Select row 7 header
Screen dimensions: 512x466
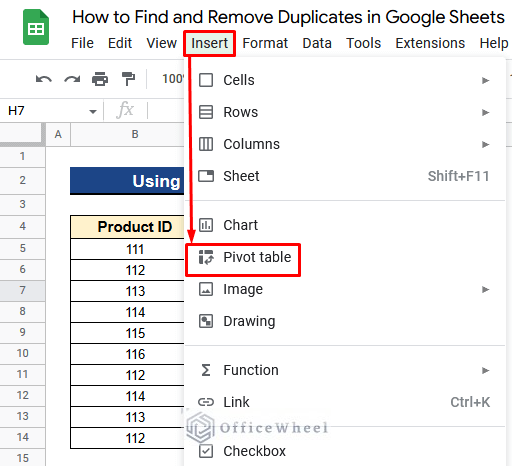(x=22, y=290)
